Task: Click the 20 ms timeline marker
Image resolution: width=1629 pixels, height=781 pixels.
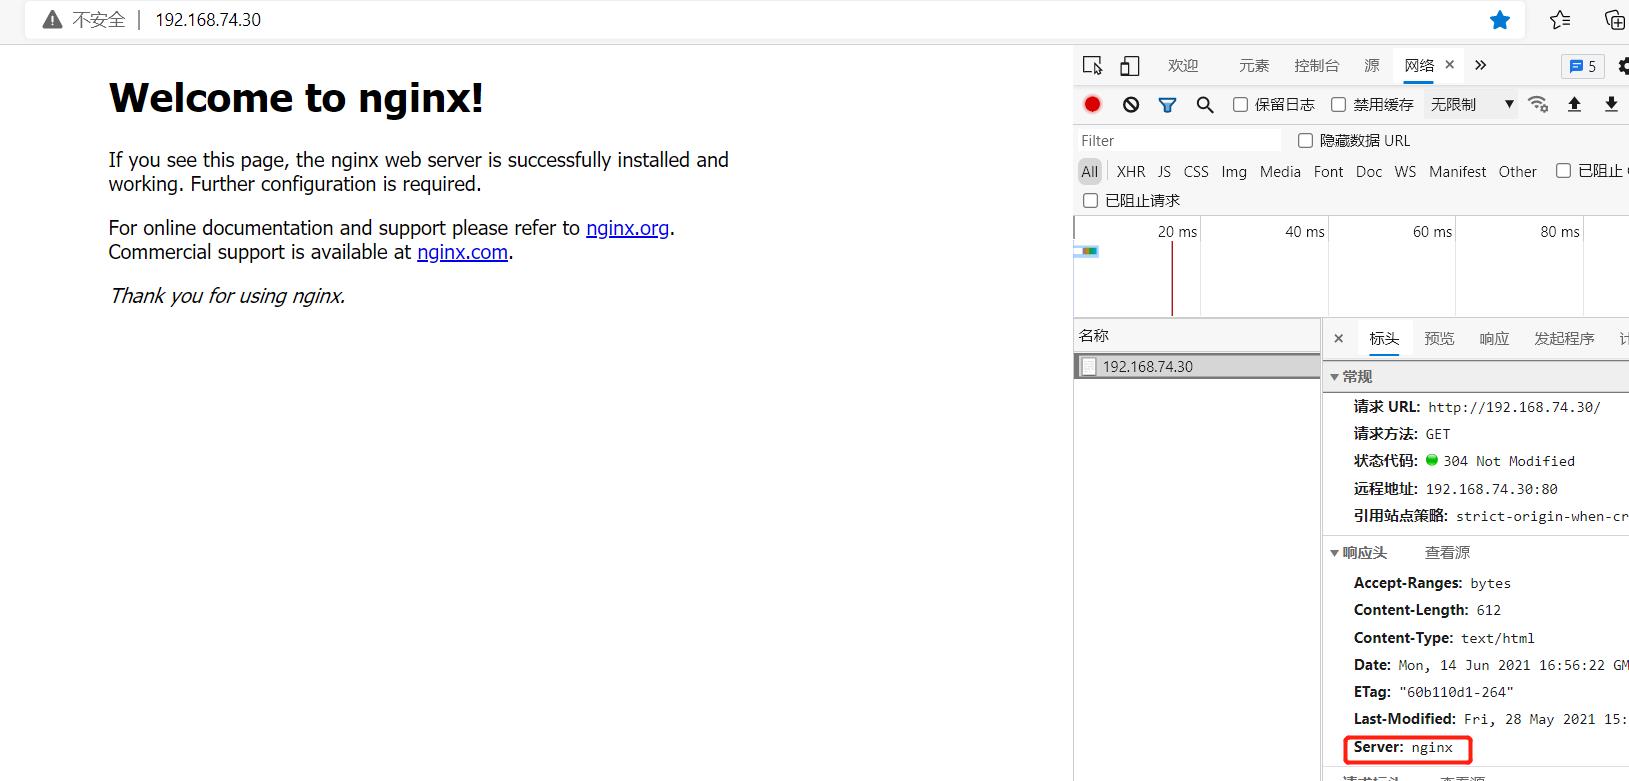Action: pyautogui.click(x=1177, y=231)
